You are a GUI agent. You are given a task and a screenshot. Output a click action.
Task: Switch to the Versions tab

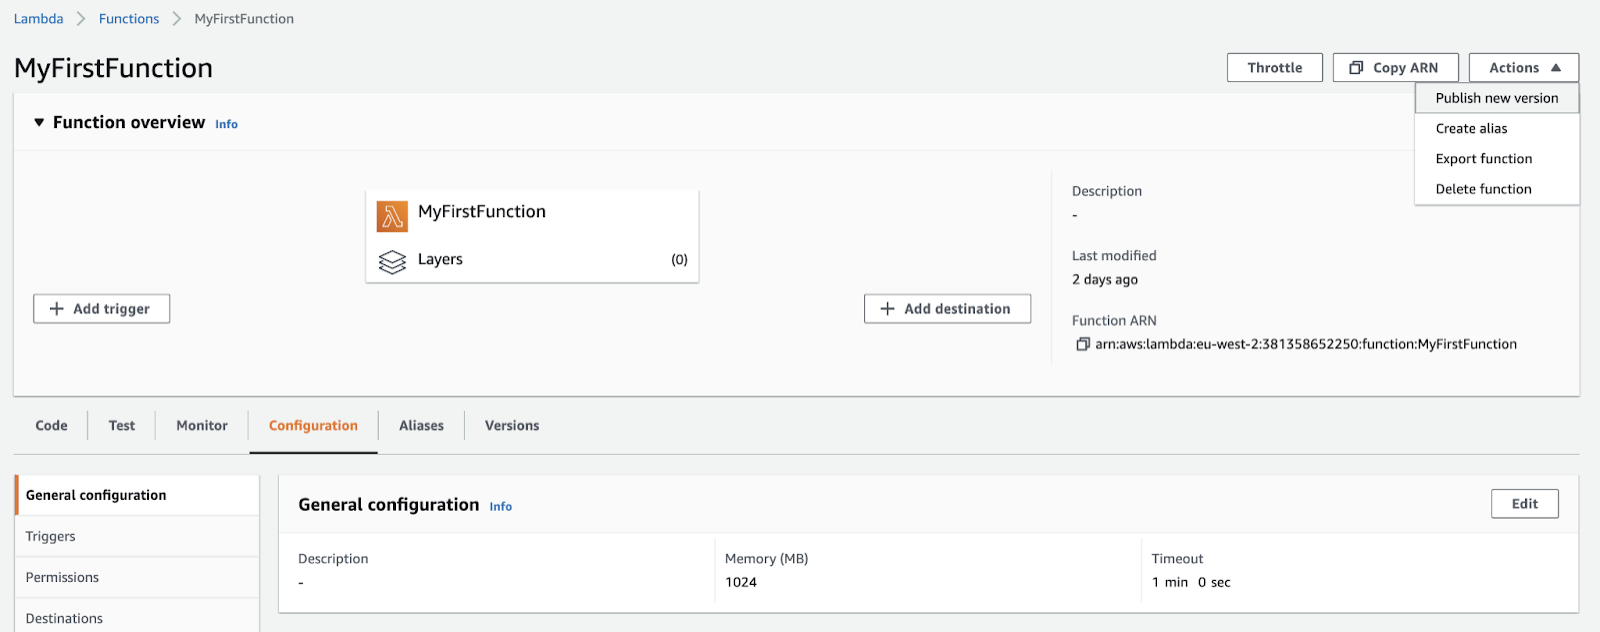pyautogui.click(x=512, y=426)
